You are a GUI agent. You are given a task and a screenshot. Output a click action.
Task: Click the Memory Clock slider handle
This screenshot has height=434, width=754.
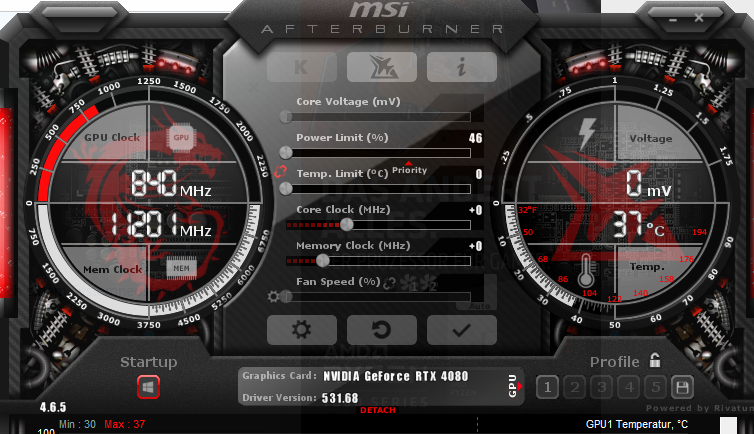tap(323, 261)
